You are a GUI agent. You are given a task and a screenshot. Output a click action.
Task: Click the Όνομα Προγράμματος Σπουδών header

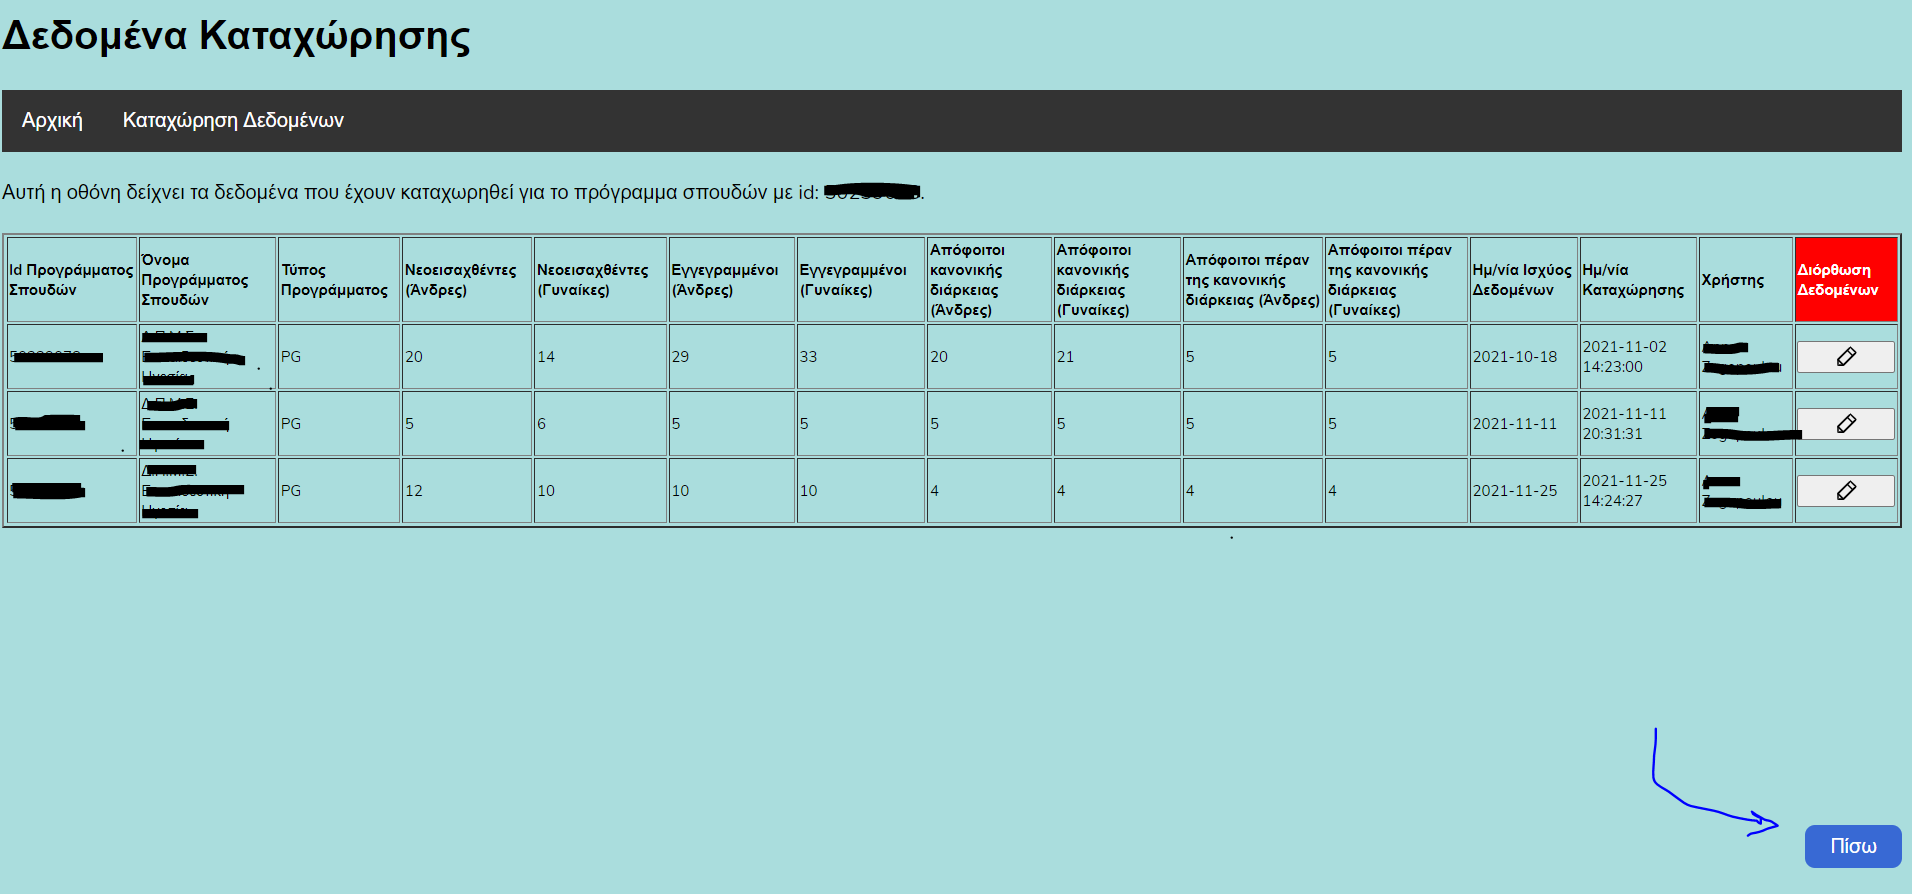click(207, 280)
